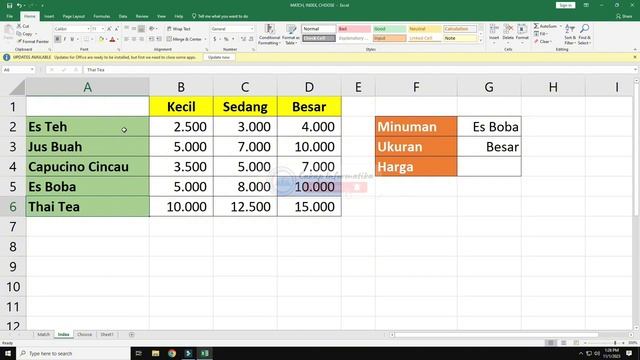
Task: Open the font name dropdown
Action: [88, 29]
